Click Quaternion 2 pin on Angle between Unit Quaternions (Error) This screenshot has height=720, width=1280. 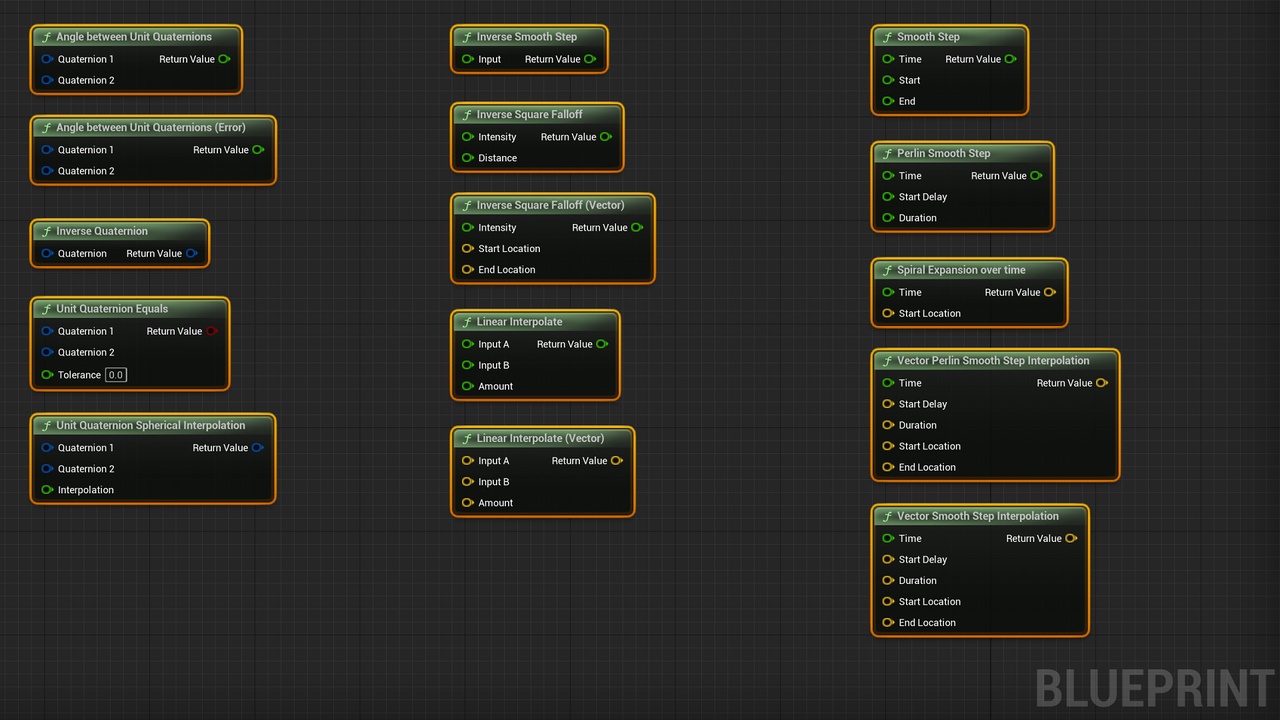(47, 171)
